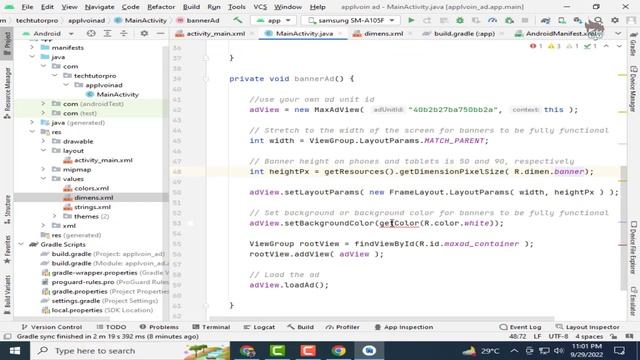Viewport: 640px width, 360px height.
Task: Open the Search Everywhere magnifier icon
Action: [x=598, y=20]
